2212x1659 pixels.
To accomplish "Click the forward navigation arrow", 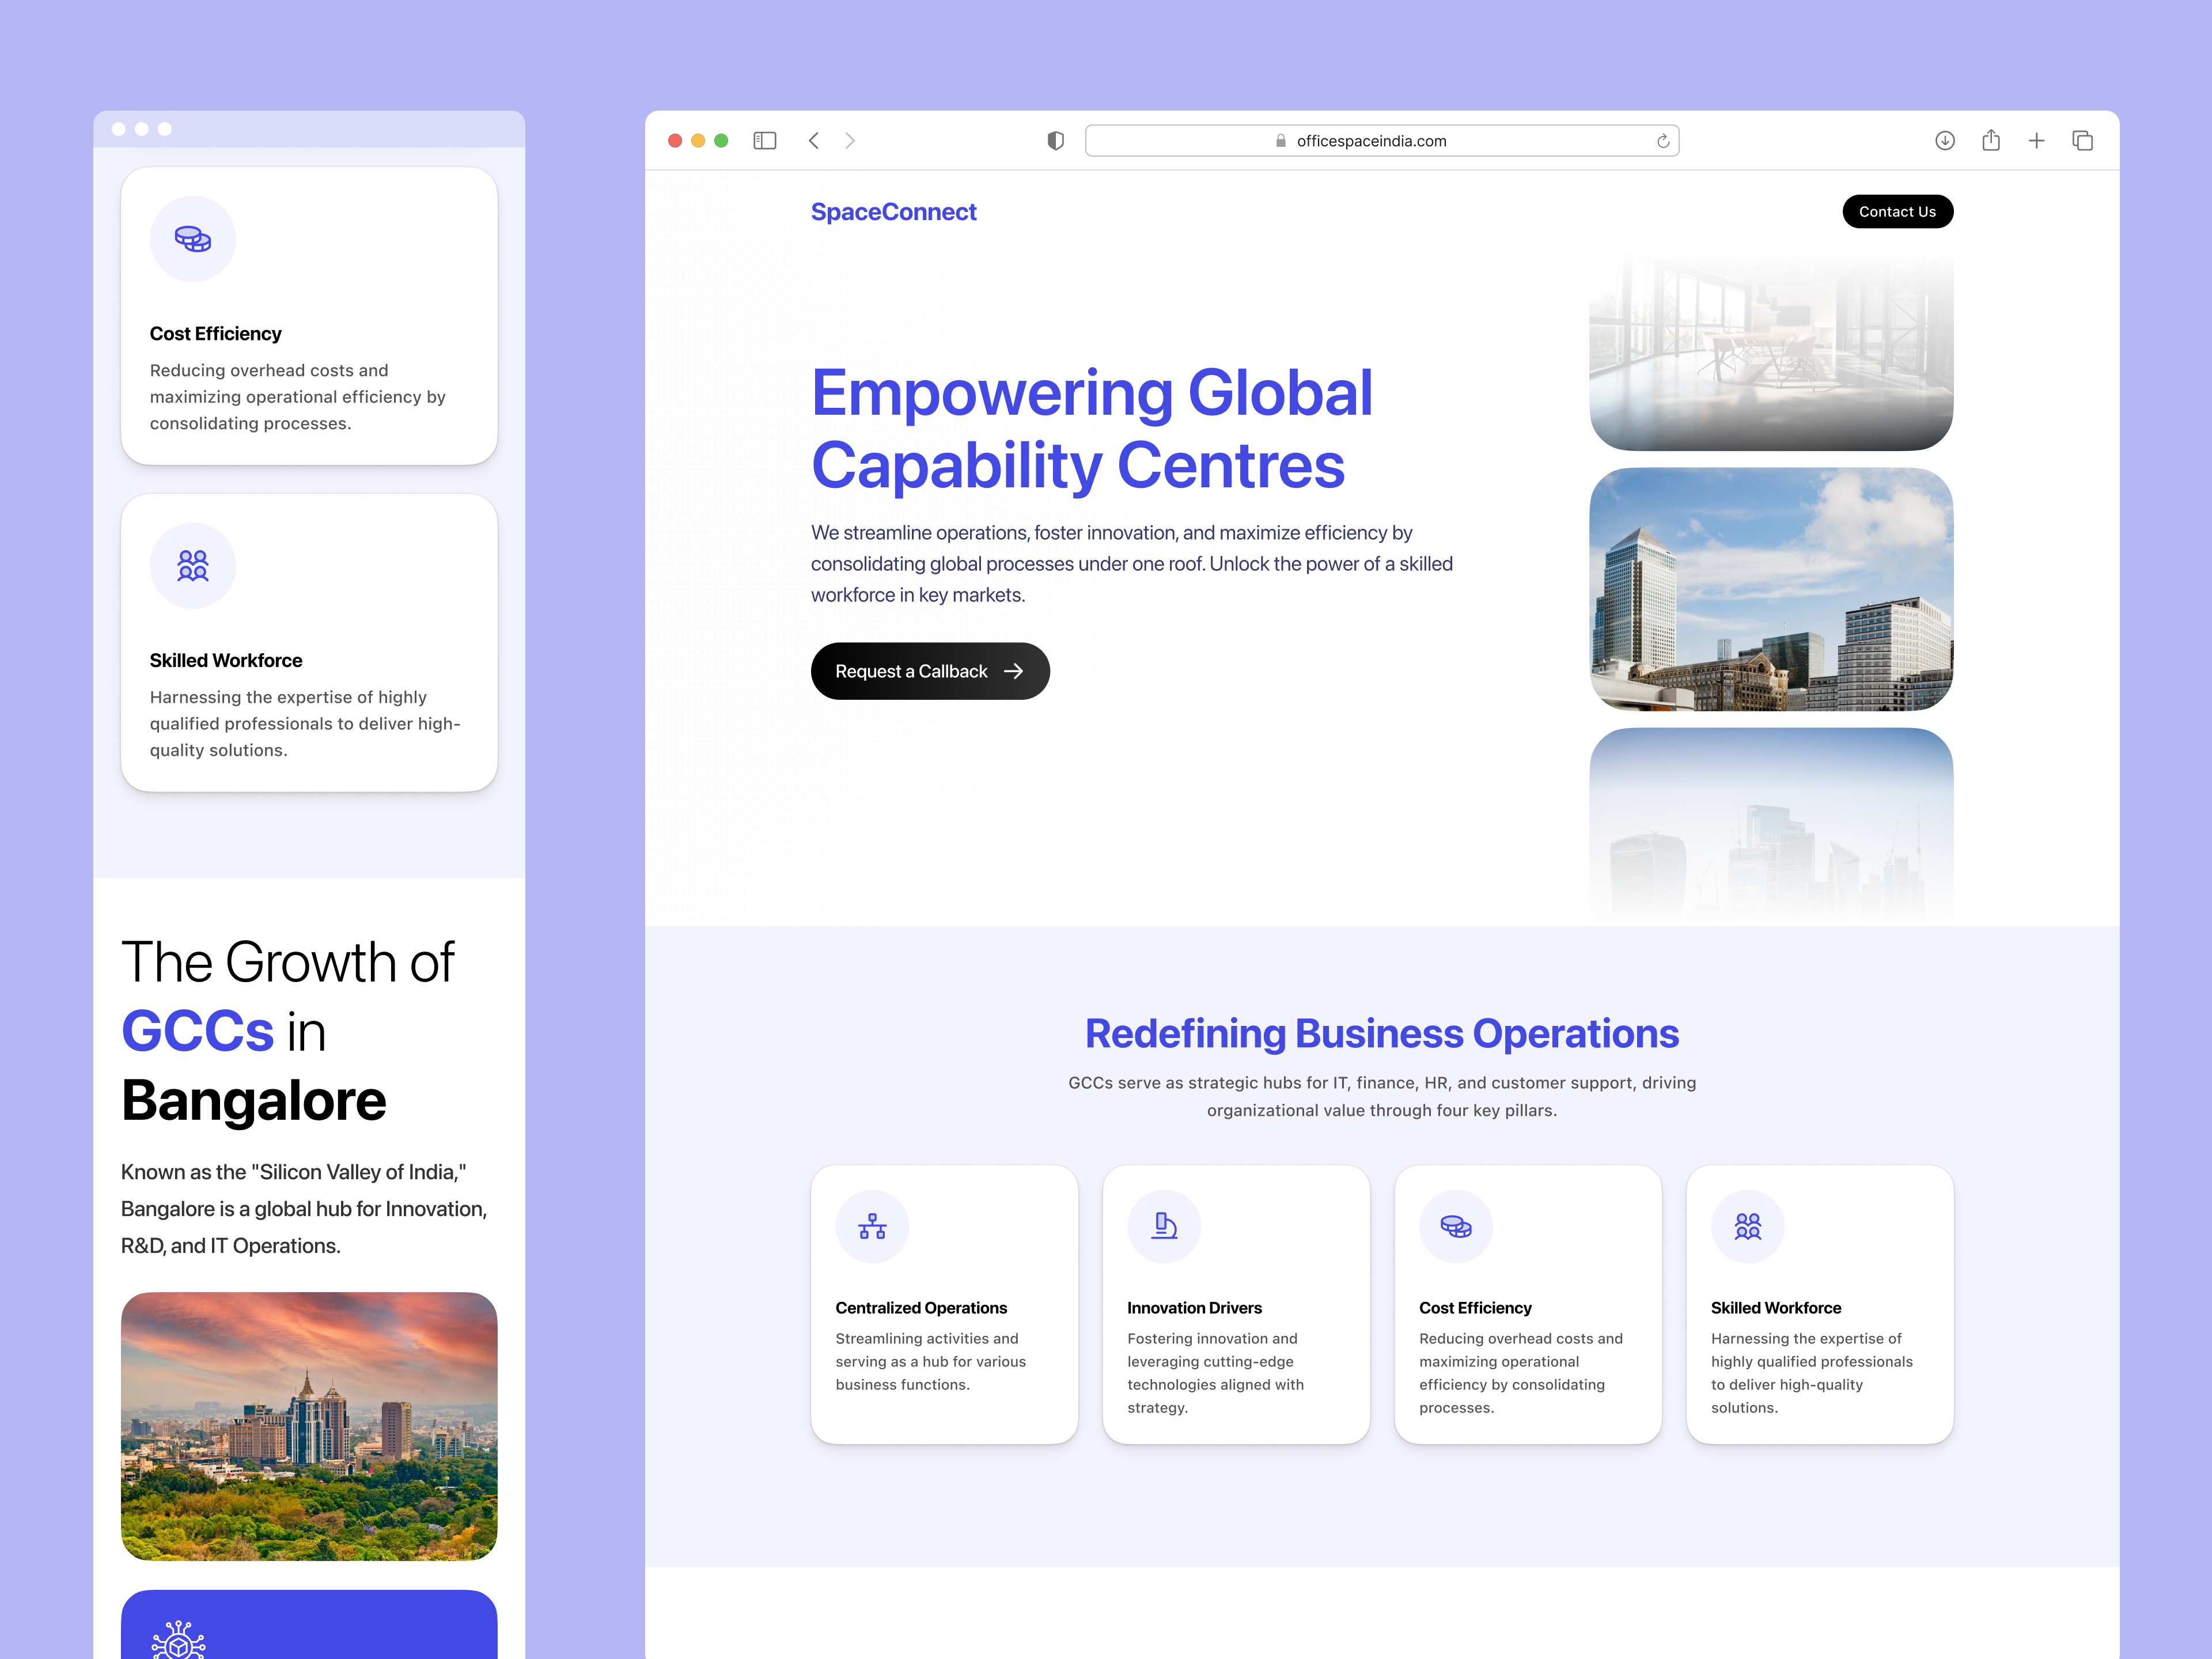I will (850, 140).
